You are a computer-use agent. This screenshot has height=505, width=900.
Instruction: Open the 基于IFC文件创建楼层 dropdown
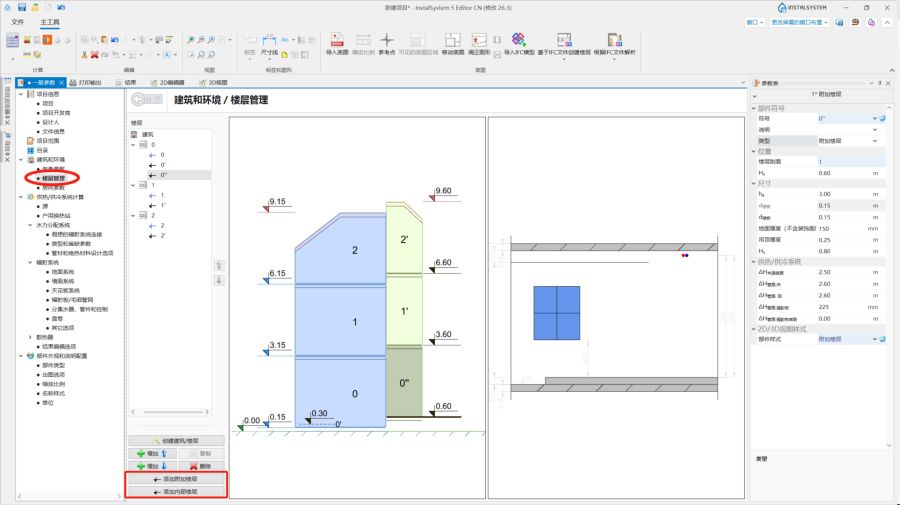pos(564,58)
